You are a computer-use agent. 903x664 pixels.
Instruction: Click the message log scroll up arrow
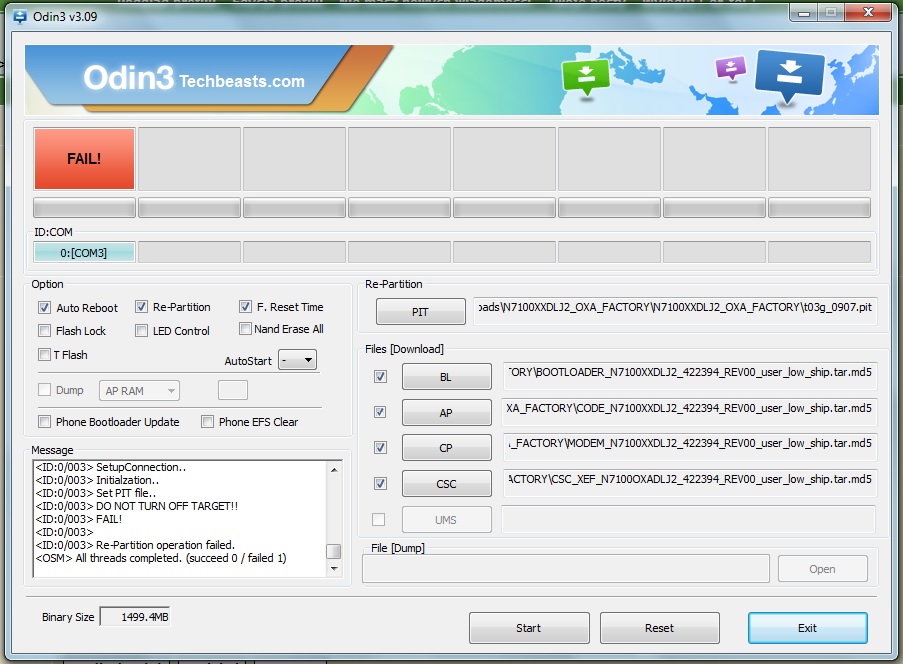tap(334, 470)
